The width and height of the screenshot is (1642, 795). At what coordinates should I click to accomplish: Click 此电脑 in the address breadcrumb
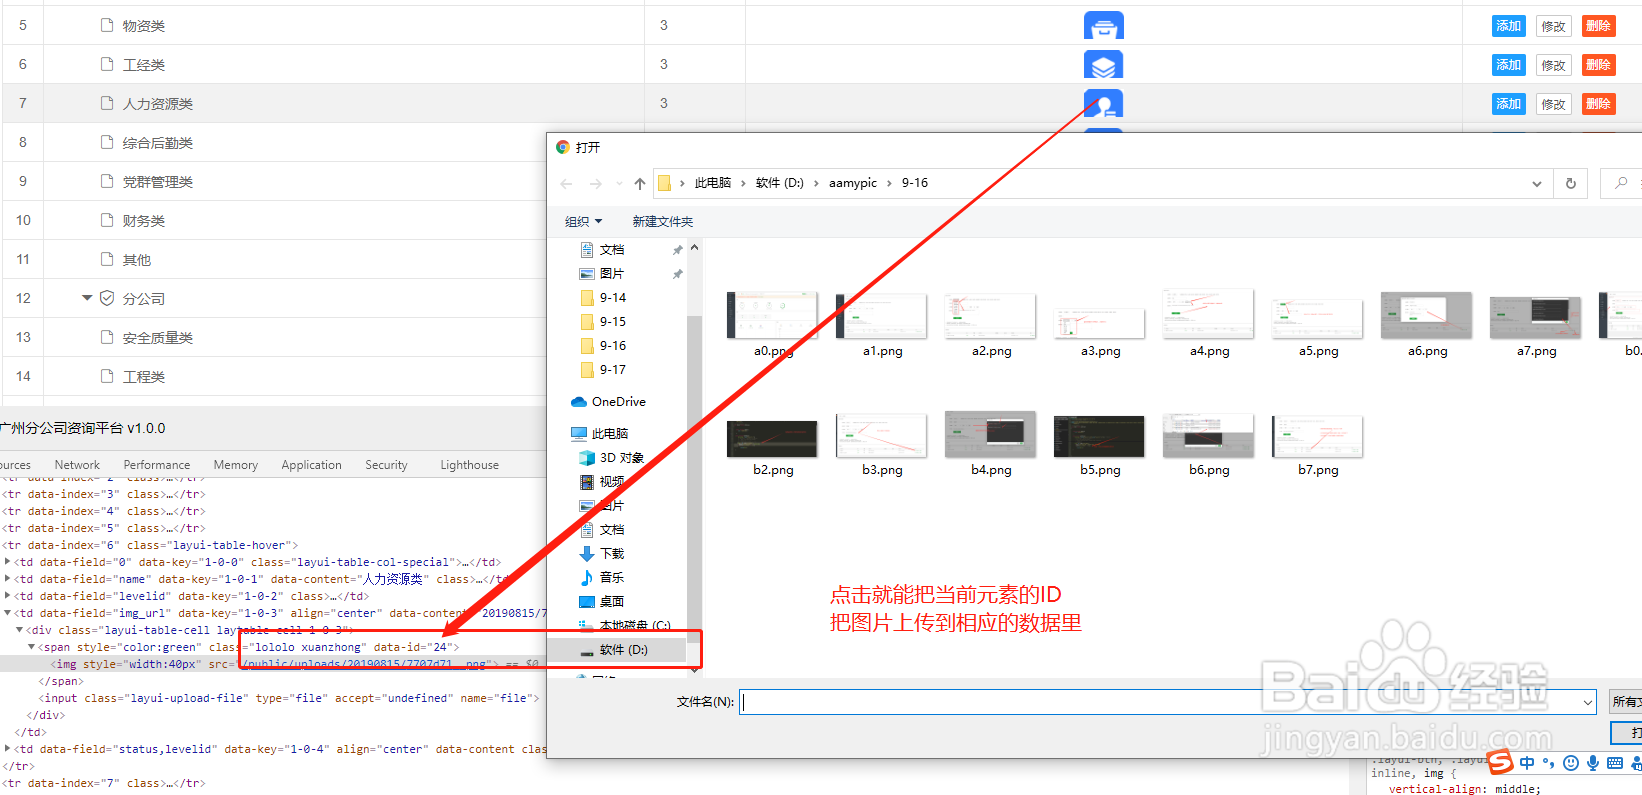point(713,183)
